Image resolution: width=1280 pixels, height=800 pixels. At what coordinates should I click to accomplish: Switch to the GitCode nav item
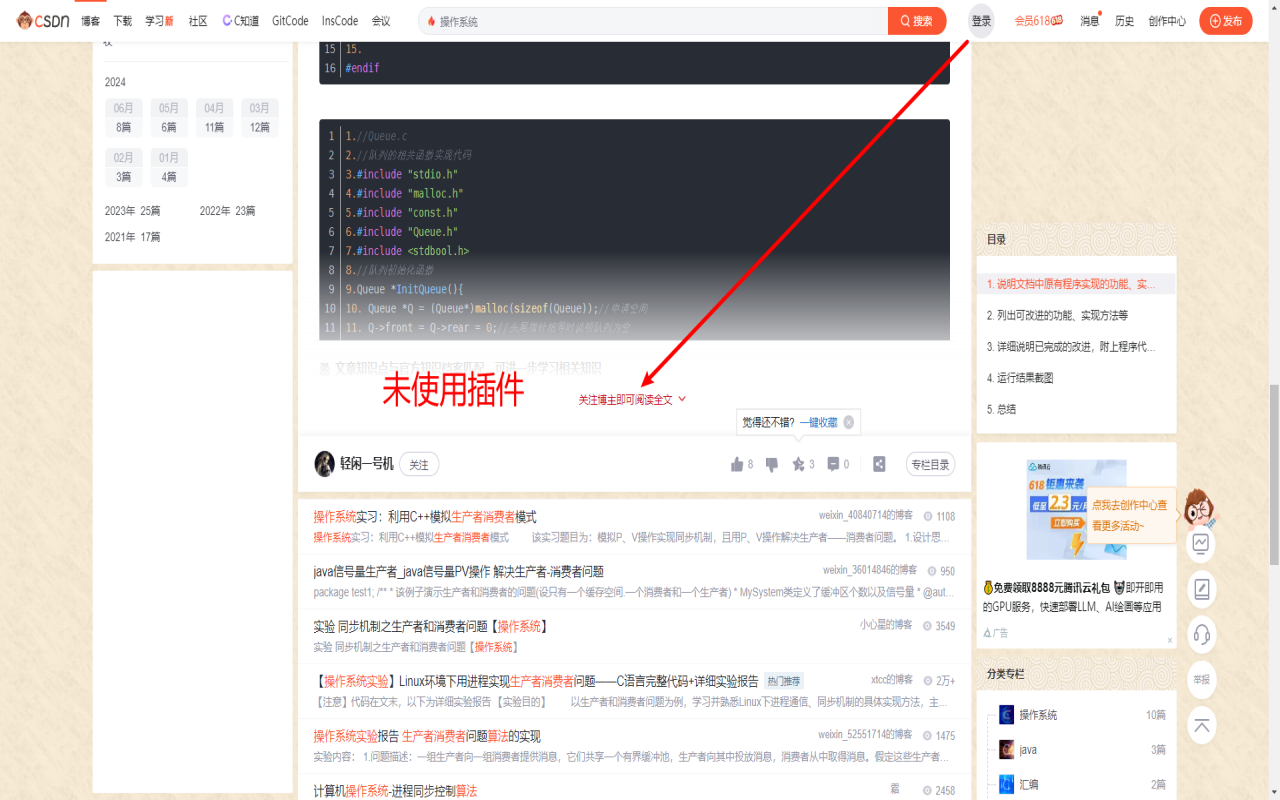289,20
